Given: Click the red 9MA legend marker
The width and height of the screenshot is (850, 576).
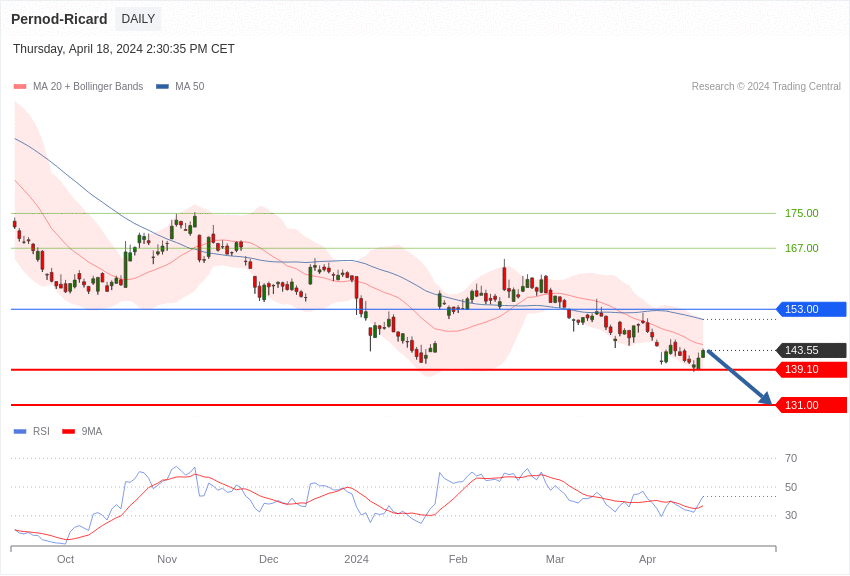Looking at the screenshot, I should tap(68, 432).
